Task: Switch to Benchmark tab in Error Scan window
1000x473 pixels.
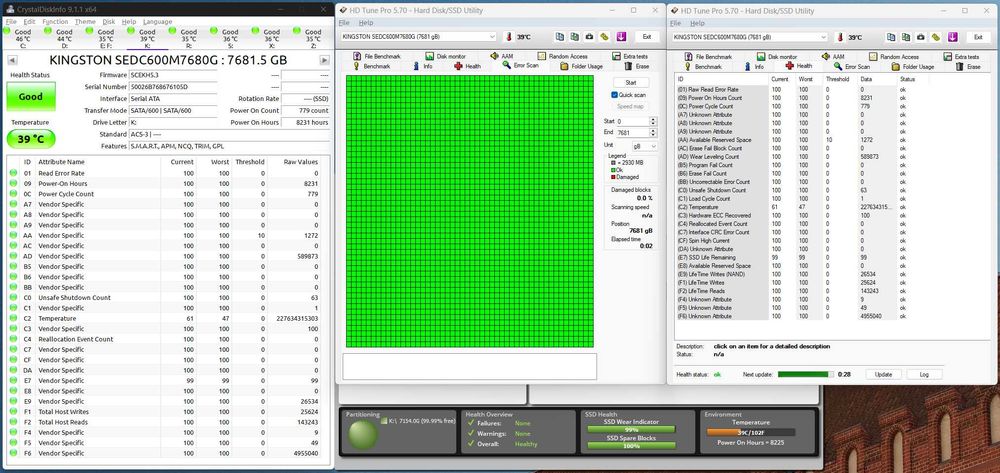Action: click(x=371, y=66)
